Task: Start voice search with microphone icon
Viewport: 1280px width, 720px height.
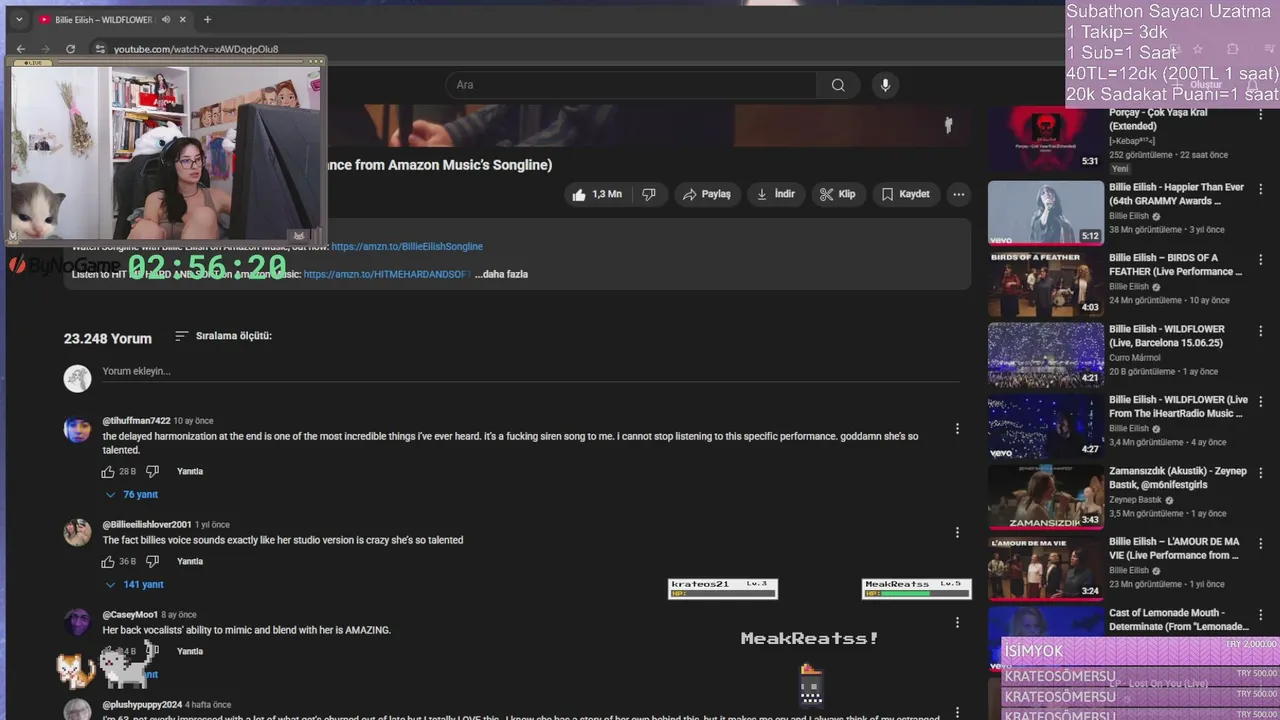Action: (x=885, y=85)
